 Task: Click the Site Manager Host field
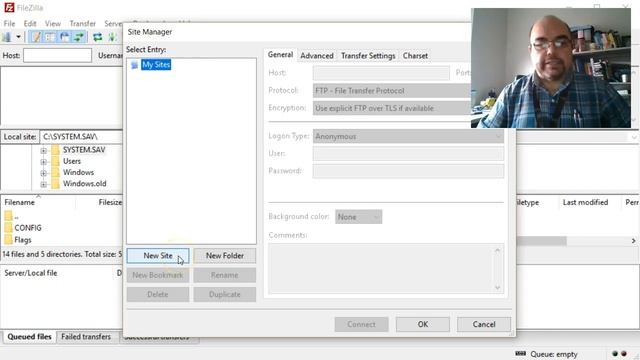[381, 73]
